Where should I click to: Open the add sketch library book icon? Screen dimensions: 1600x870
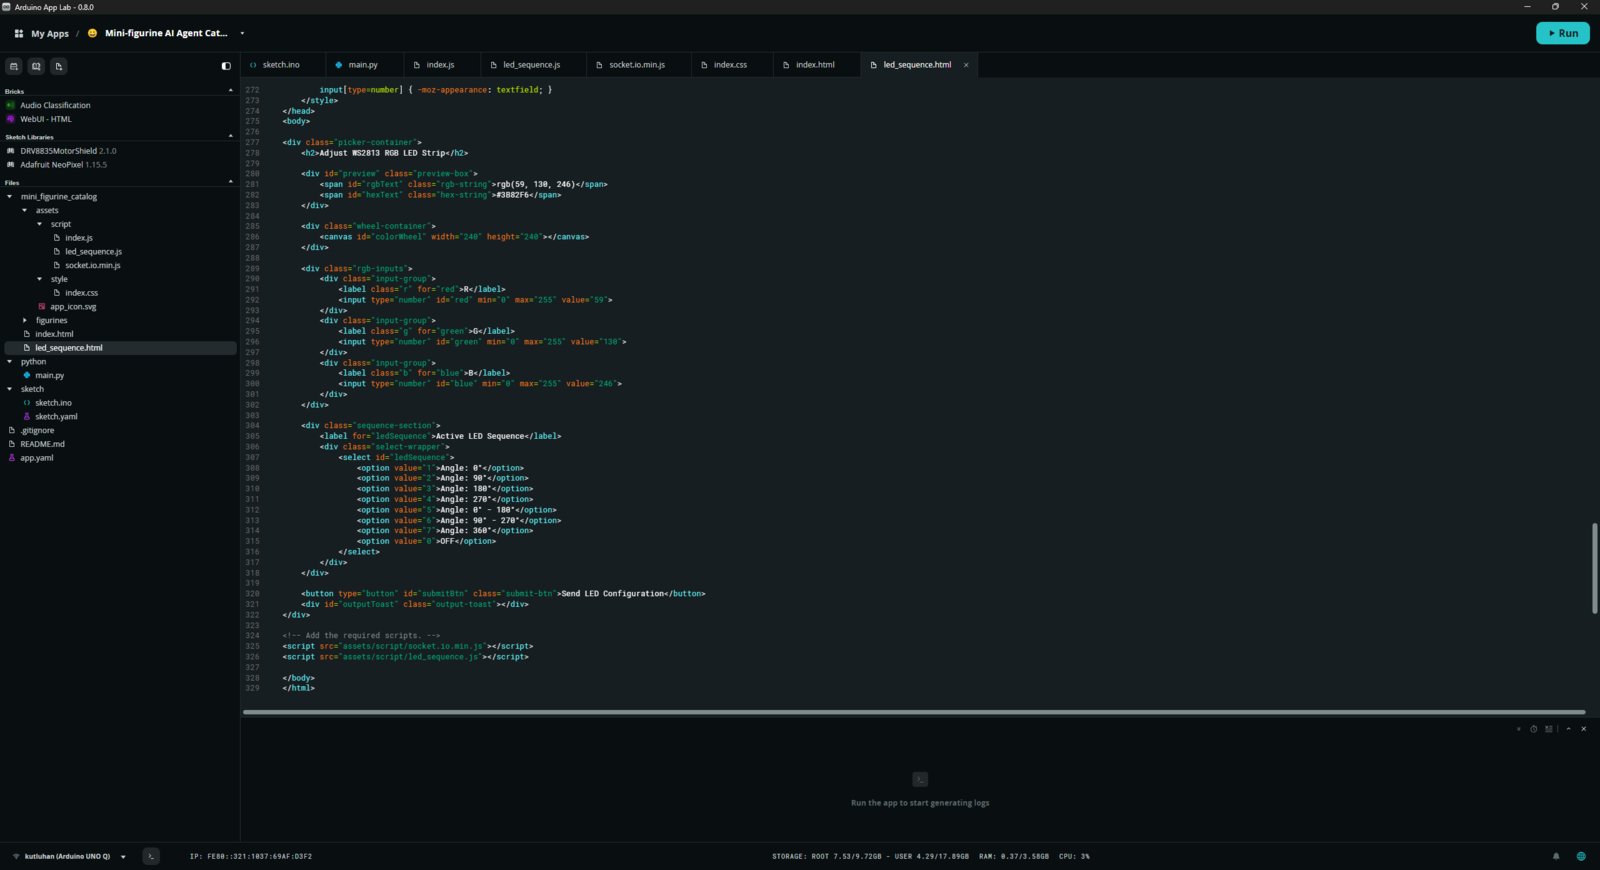(36, 66)
